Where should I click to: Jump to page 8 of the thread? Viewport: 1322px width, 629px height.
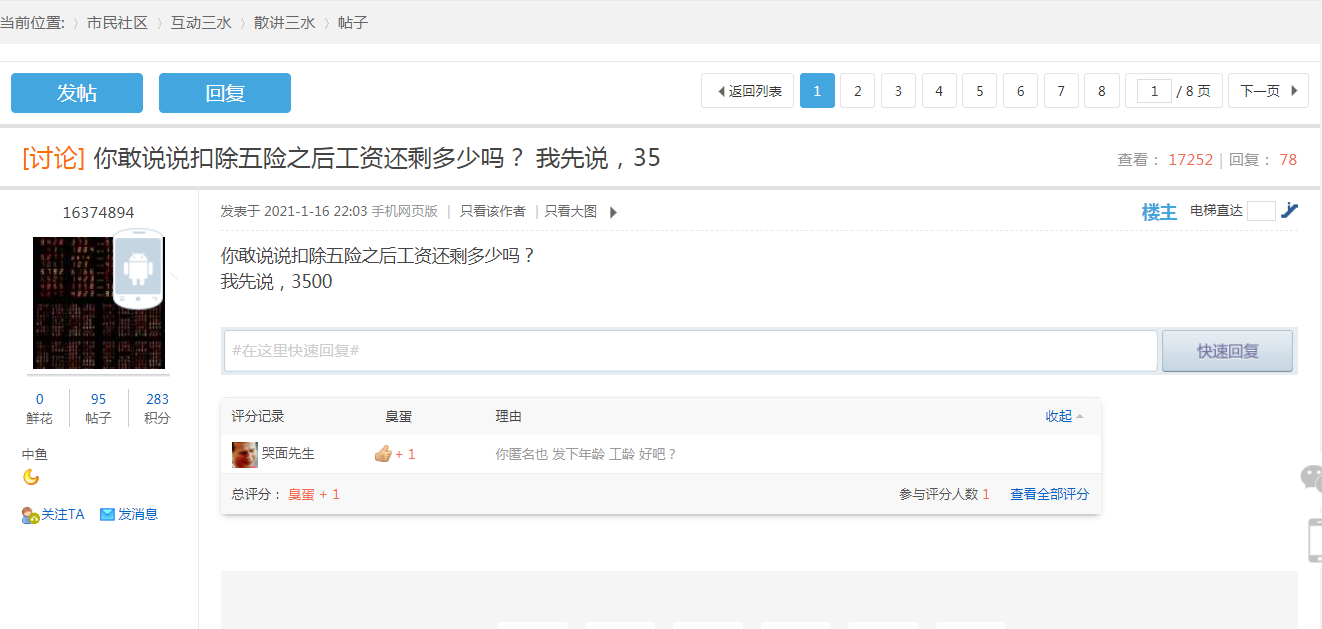coord(1101,91)
